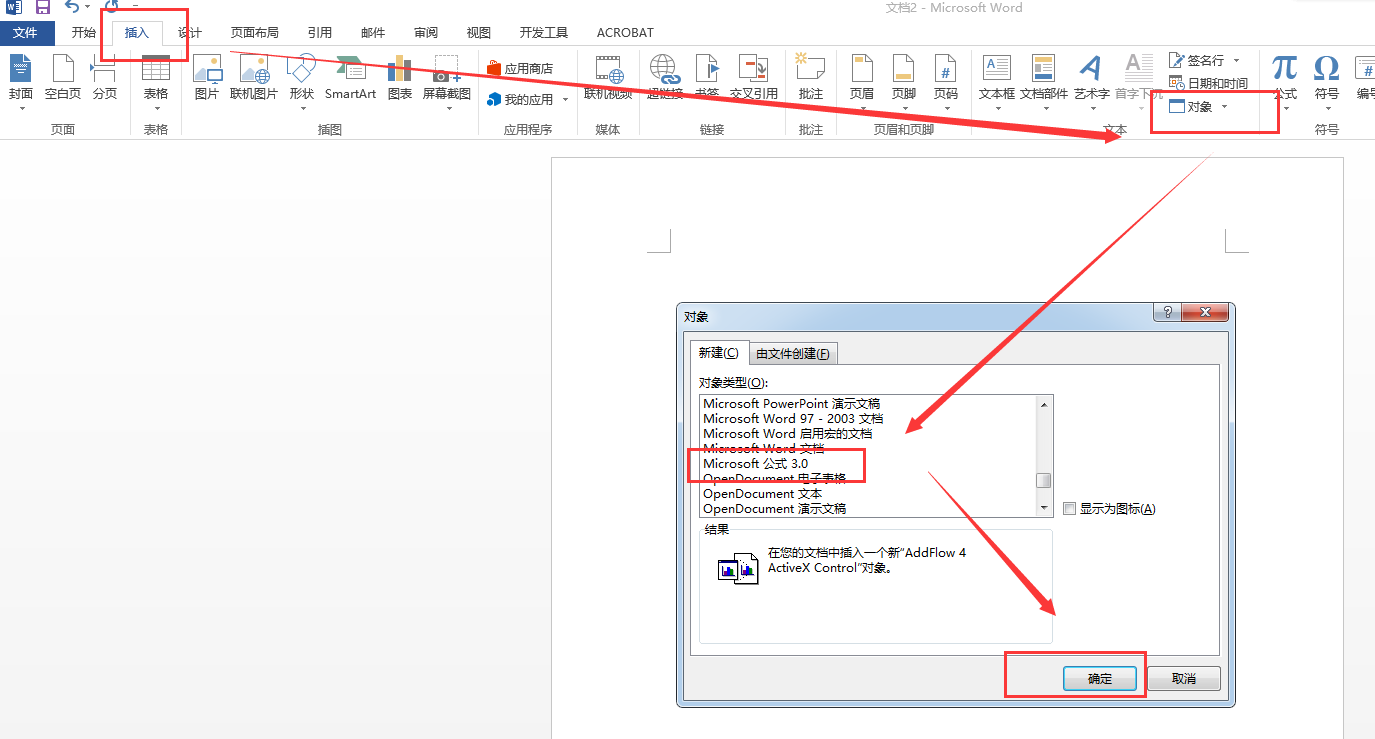
Task: Switch to the 审阅 (Review) tab
Action: 426,33
